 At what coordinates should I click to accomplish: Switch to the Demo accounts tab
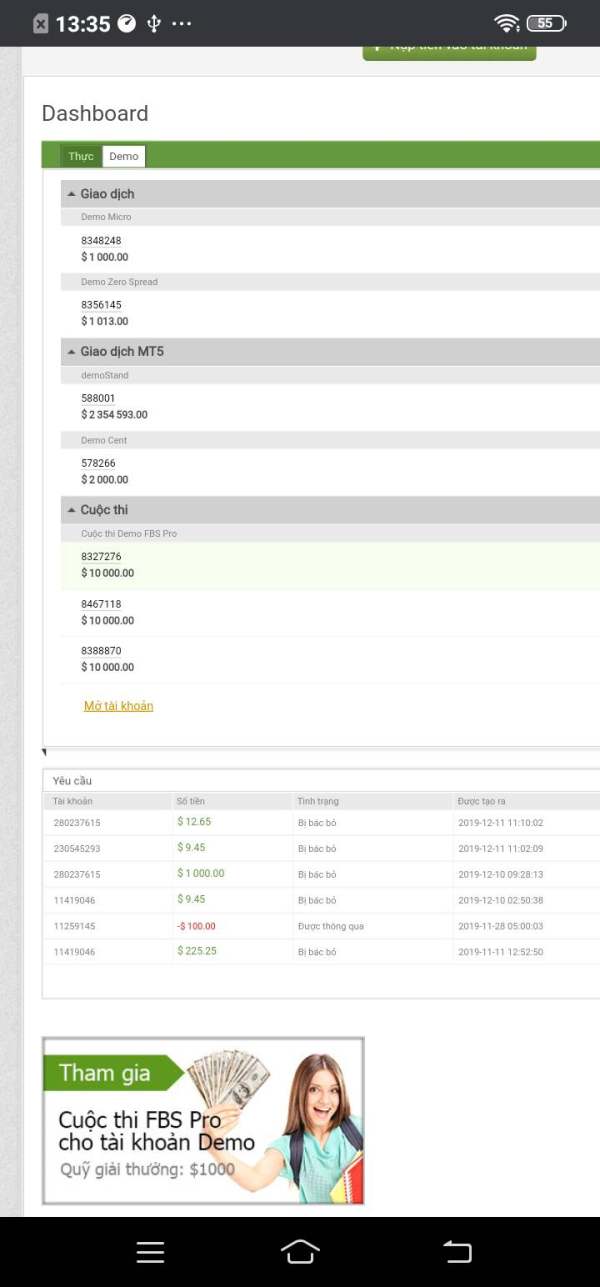pyautogui.click(x=124, y=156)
